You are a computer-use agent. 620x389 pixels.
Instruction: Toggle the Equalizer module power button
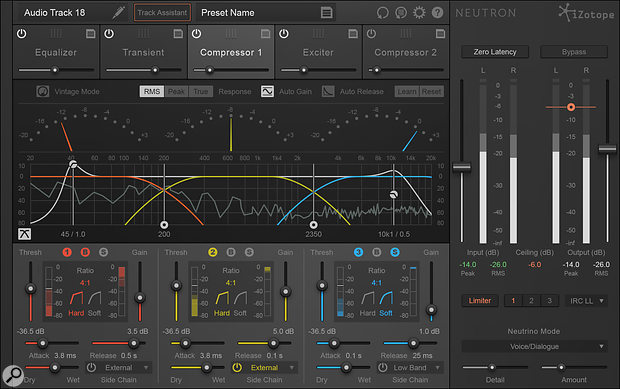[x=22, y=34]
